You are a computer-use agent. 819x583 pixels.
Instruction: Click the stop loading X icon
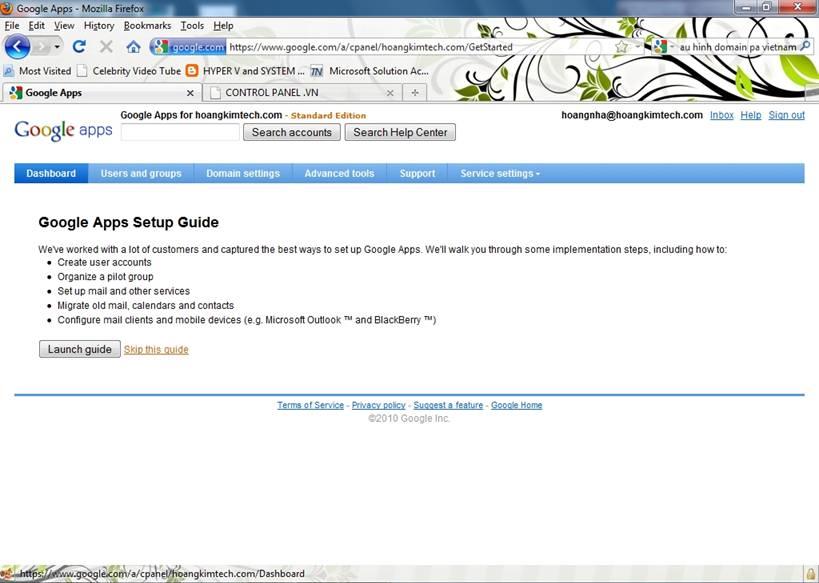[x=106, y=47]
